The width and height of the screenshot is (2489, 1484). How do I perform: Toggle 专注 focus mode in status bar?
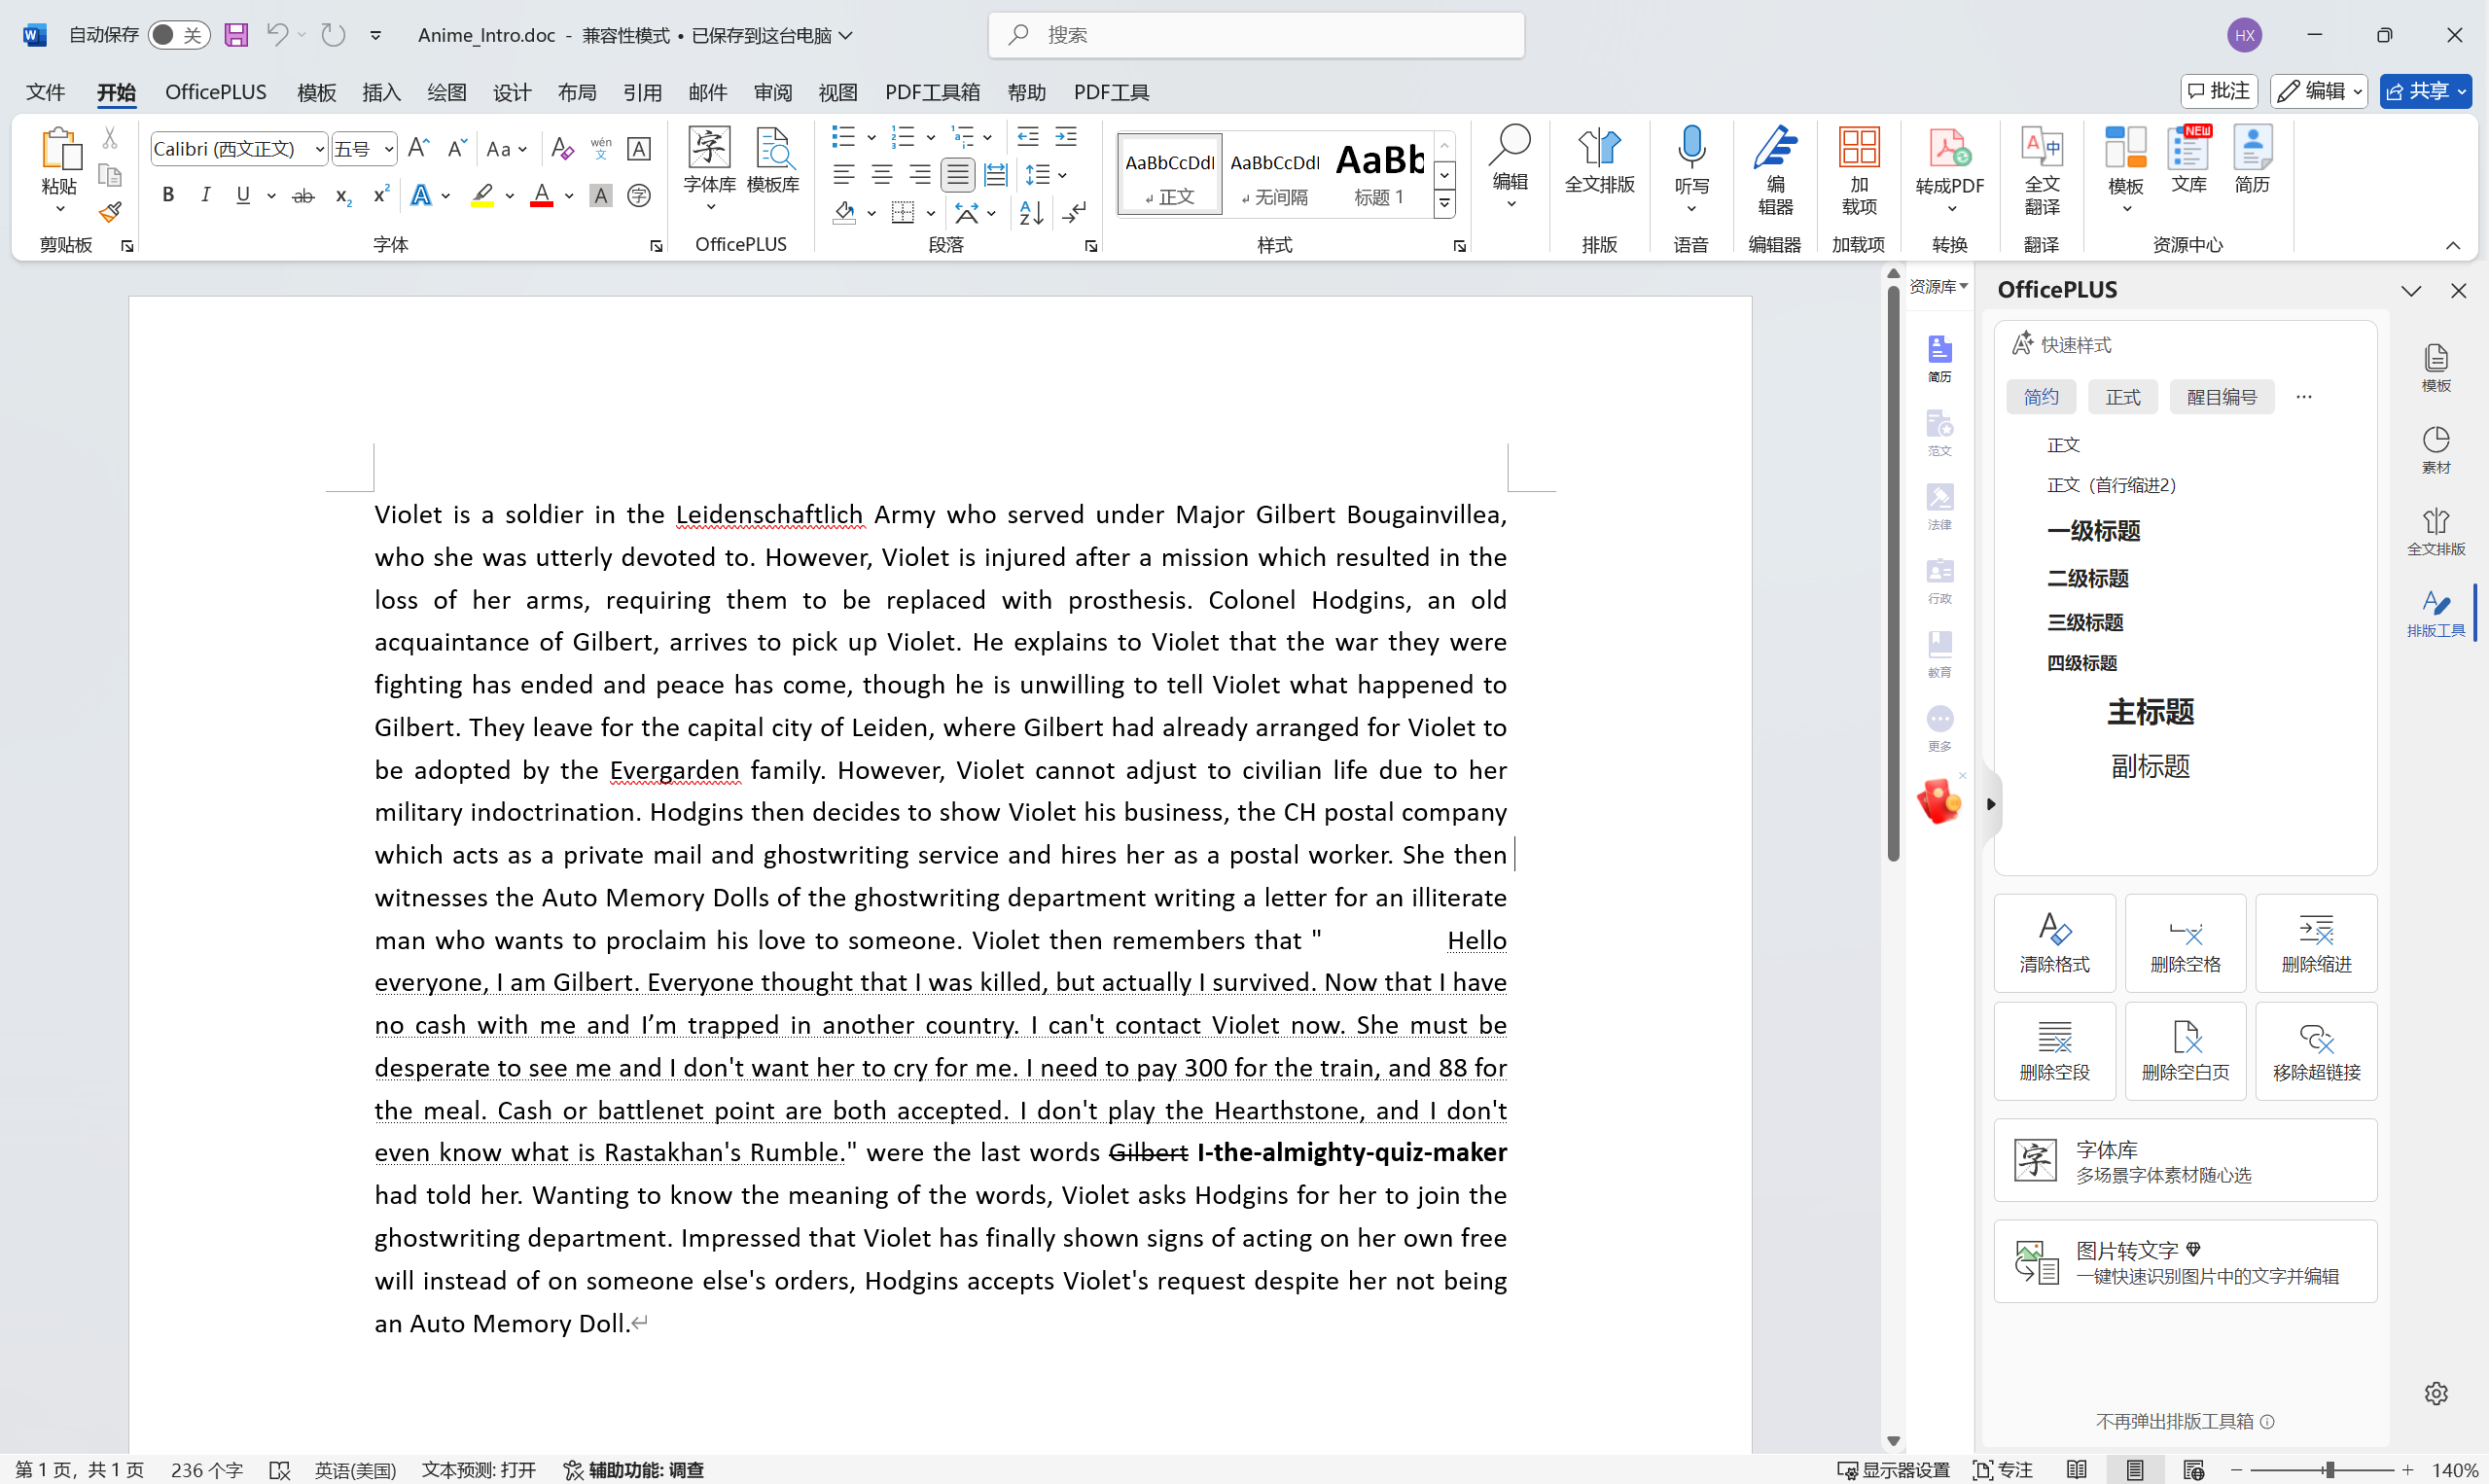point(2003,1469)
